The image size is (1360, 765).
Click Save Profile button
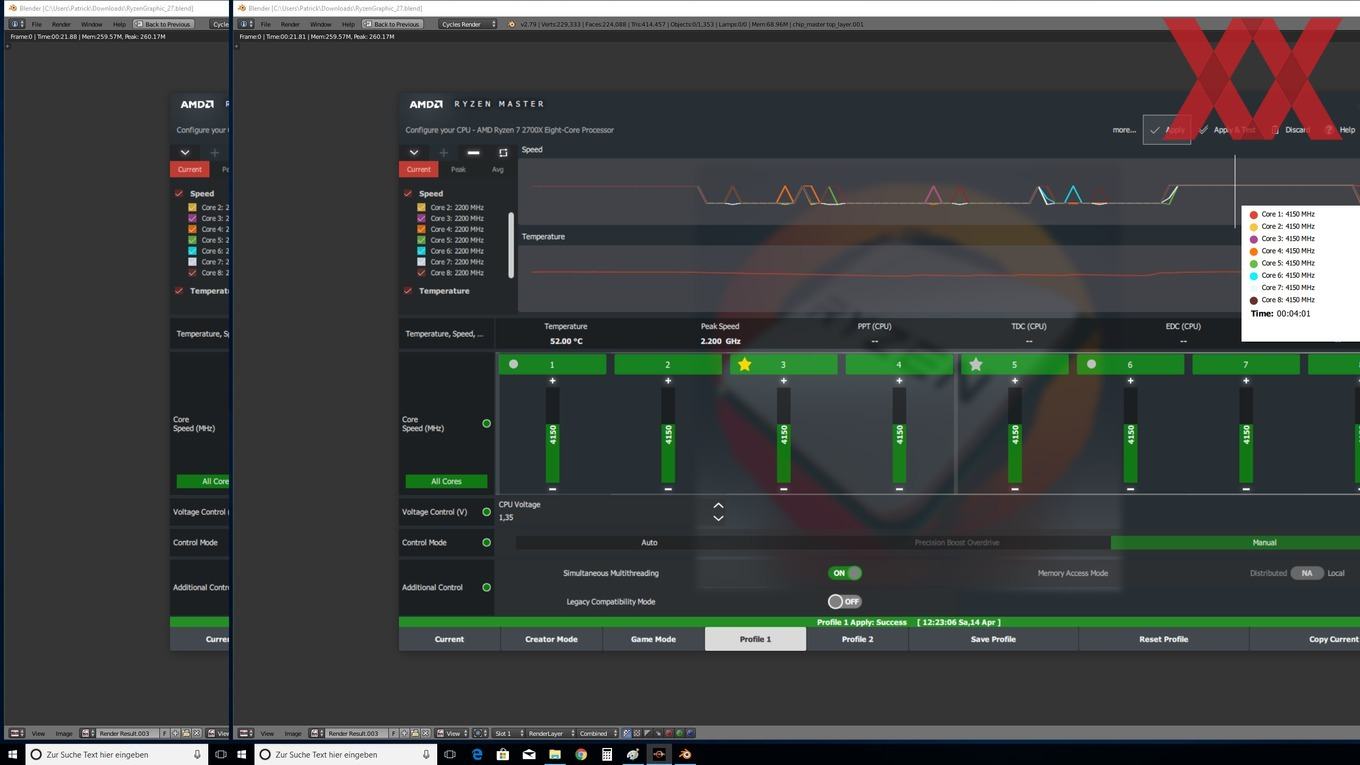pos(993,639)
